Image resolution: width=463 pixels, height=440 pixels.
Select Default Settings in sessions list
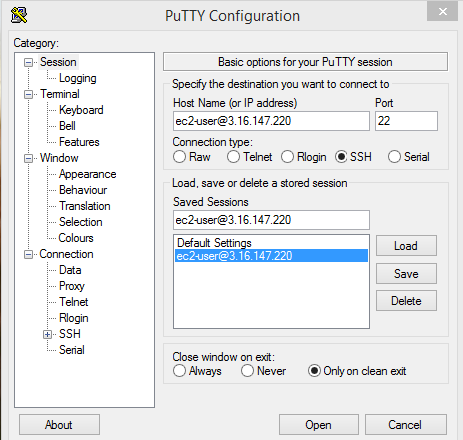[214, 243]
